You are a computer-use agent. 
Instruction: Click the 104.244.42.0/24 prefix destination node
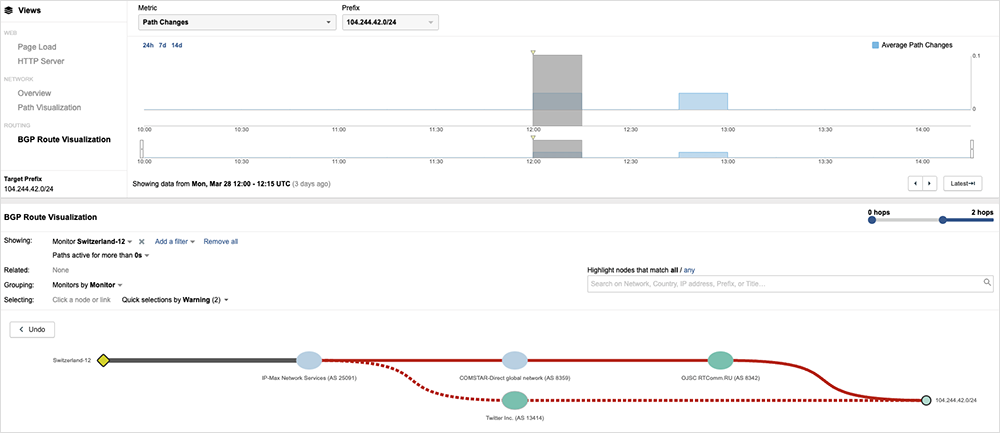926,400
